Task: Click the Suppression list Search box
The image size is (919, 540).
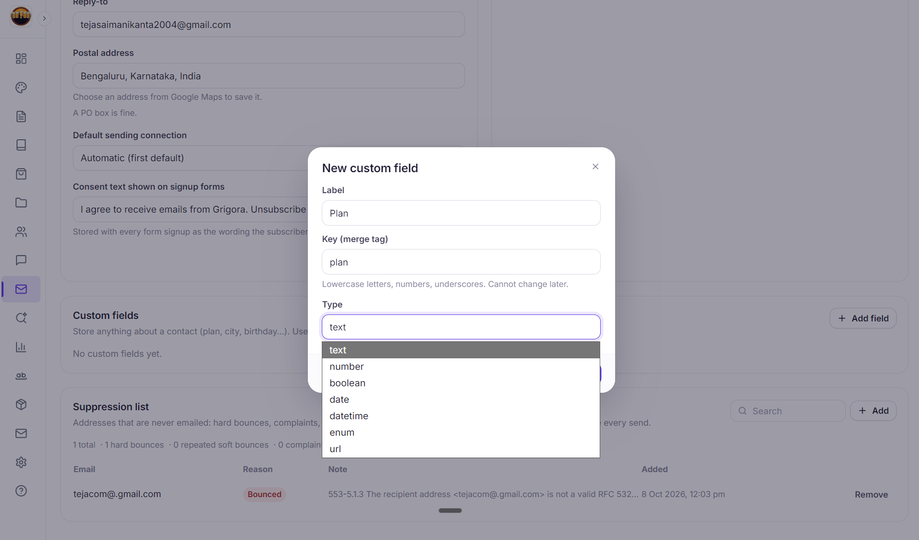Action: pyautogui.click(x=787, y=411)
